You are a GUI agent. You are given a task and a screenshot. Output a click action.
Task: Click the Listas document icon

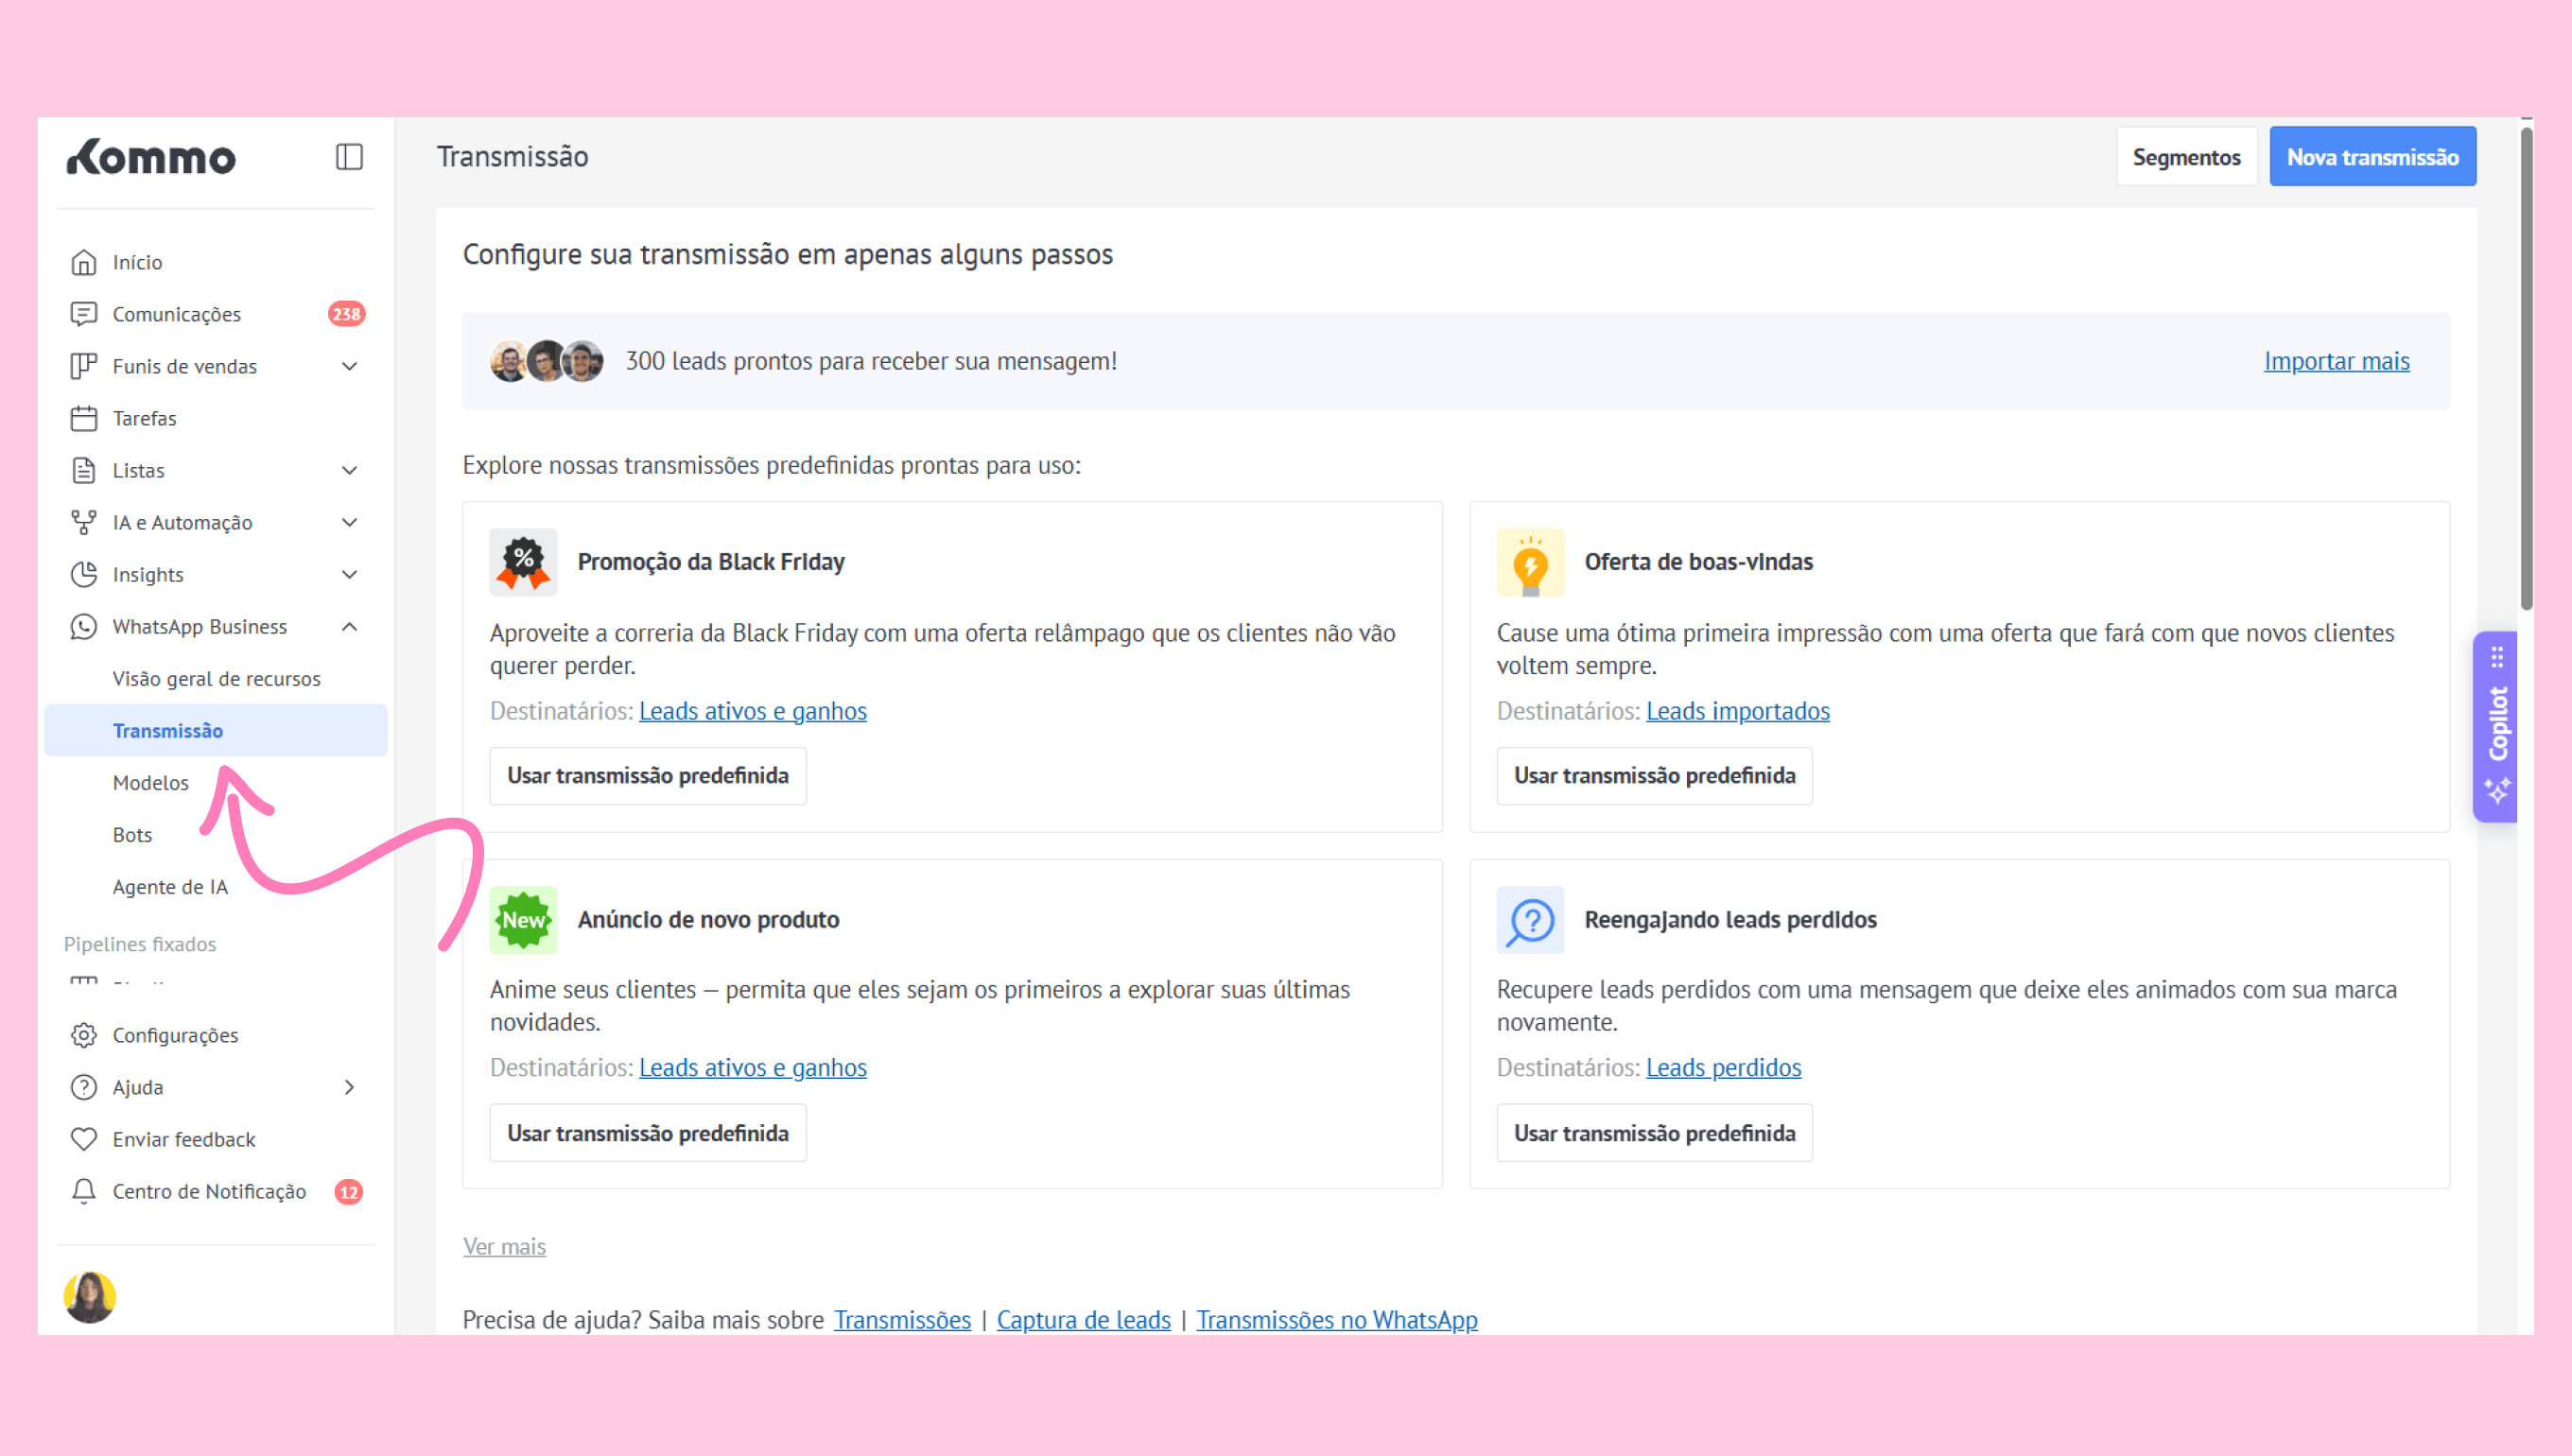tap(84, 470)
